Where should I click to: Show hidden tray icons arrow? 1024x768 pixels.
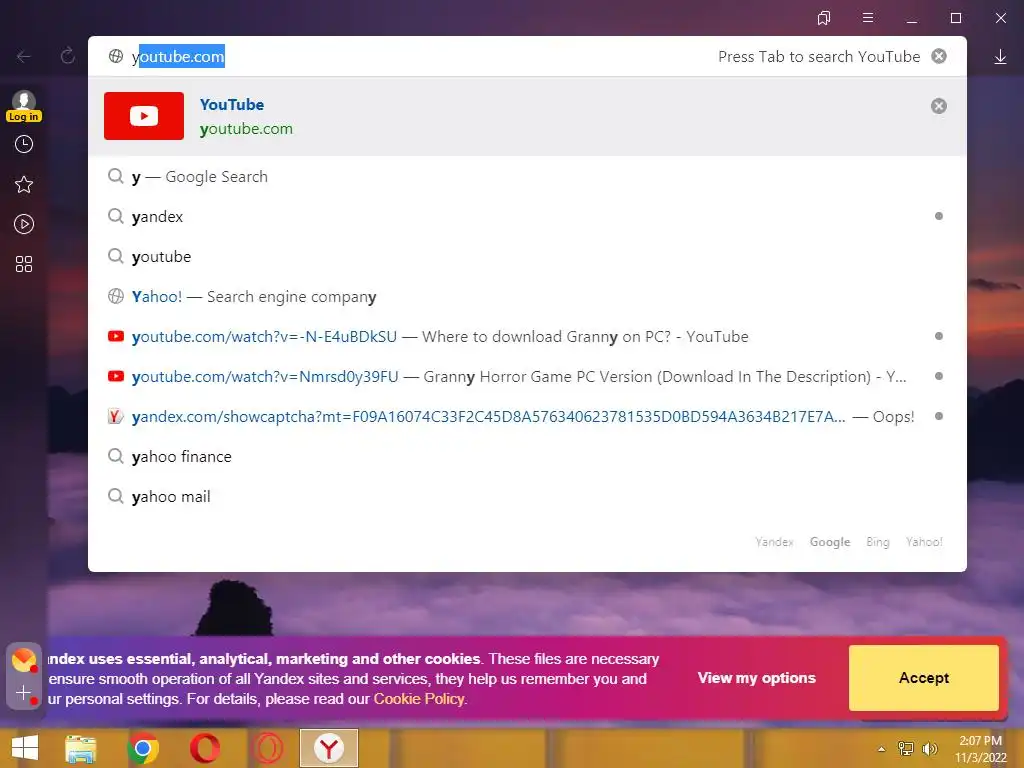coord(881,749)
